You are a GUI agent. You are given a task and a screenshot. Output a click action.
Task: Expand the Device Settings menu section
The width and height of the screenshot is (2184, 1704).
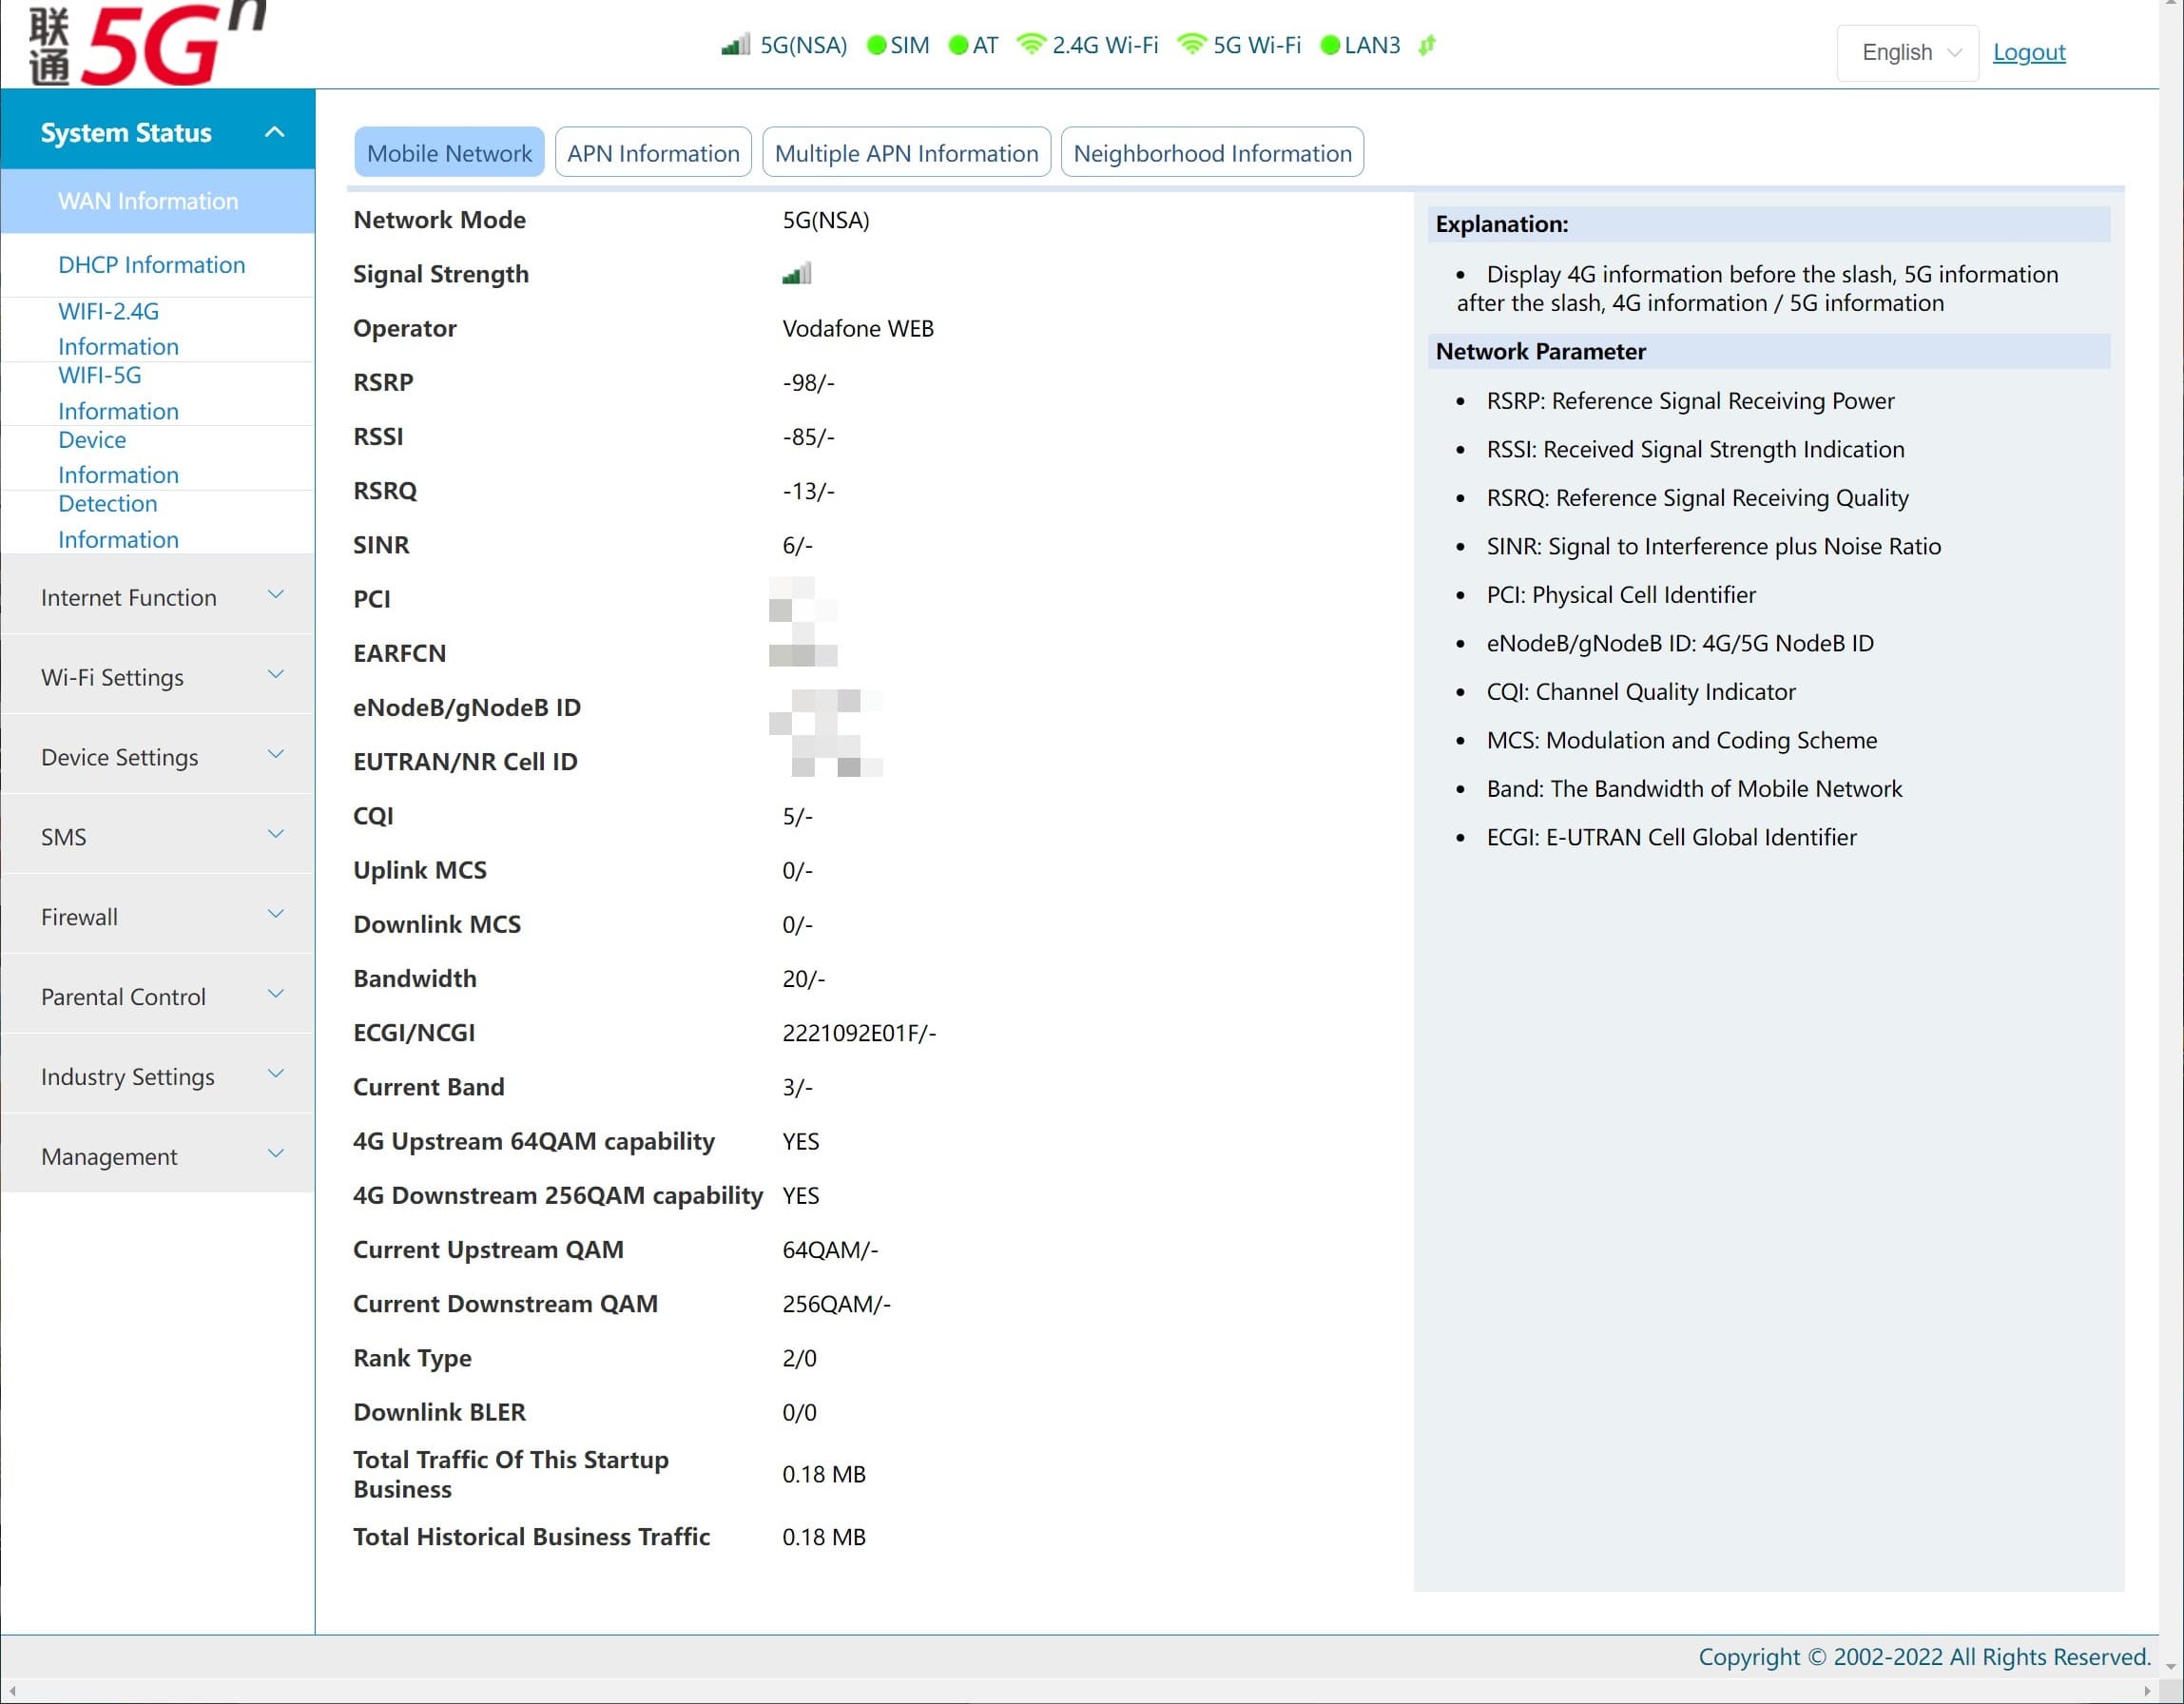[160, 757]
